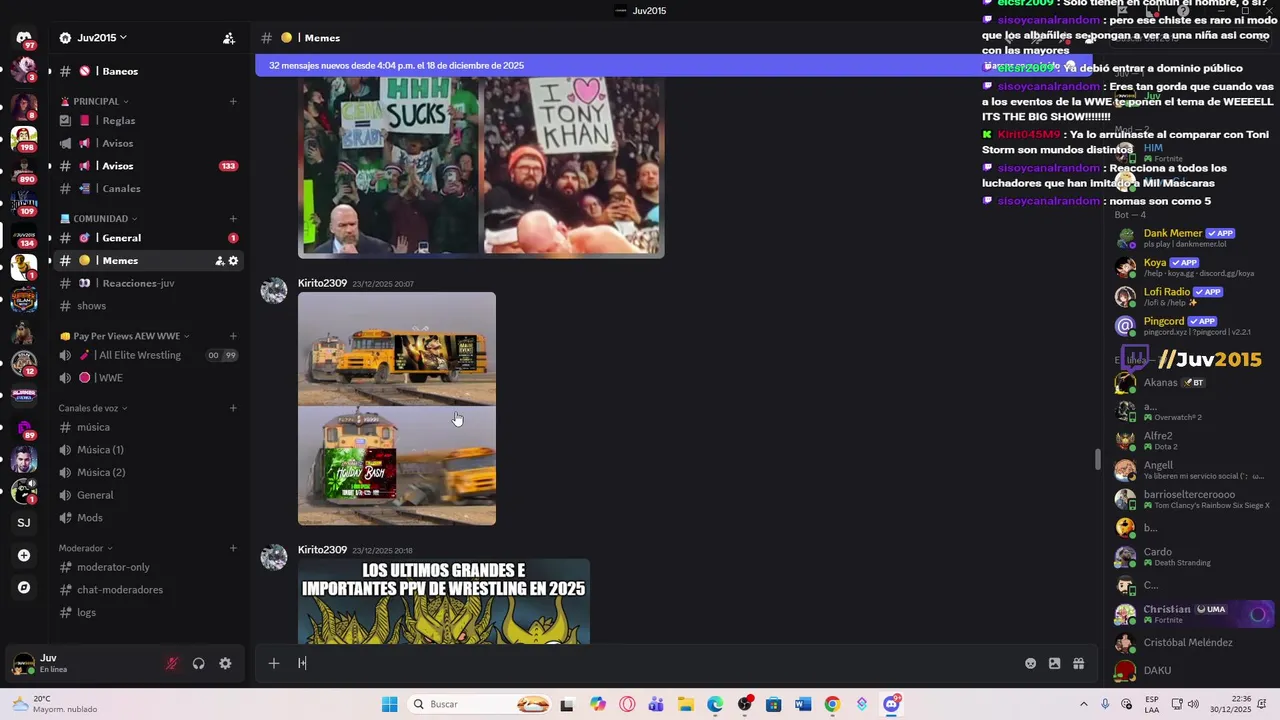This screenshot has width=1280, height=720.
Task: Open the SJ server icon
Action: click(x=24, y=523)
